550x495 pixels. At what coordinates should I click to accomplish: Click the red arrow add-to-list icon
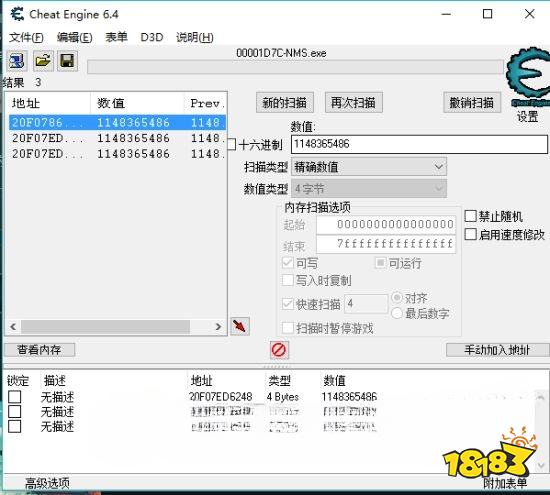point(240,326)
